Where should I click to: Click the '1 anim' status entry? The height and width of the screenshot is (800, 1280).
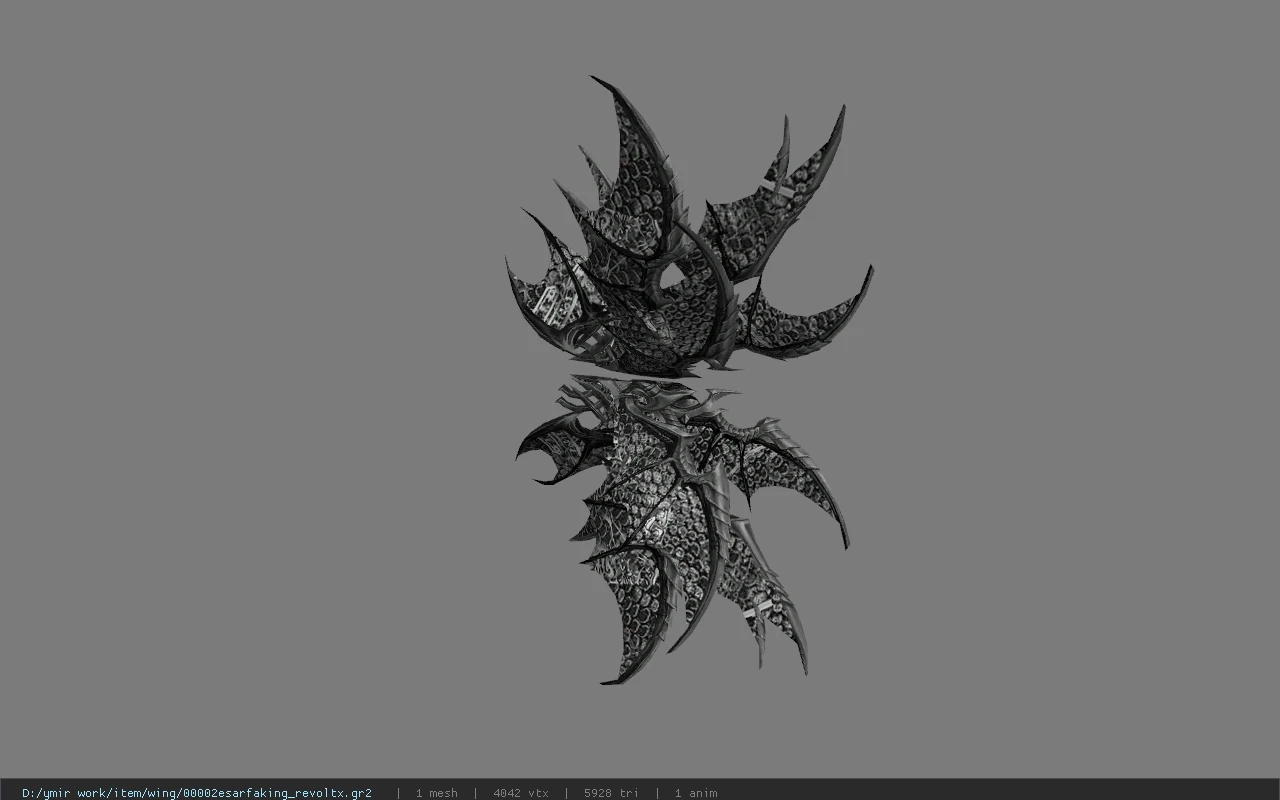click(696, 793)
